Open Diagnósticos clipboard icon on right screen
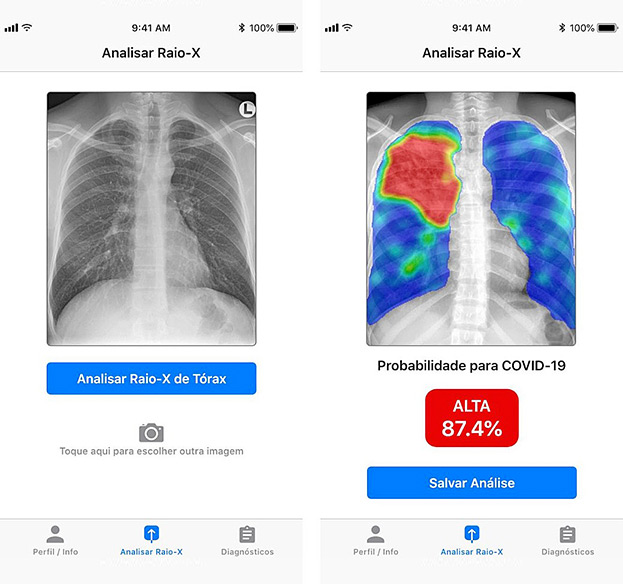The height and width of the screenshot is (584, 623). [x=567, y=534]
